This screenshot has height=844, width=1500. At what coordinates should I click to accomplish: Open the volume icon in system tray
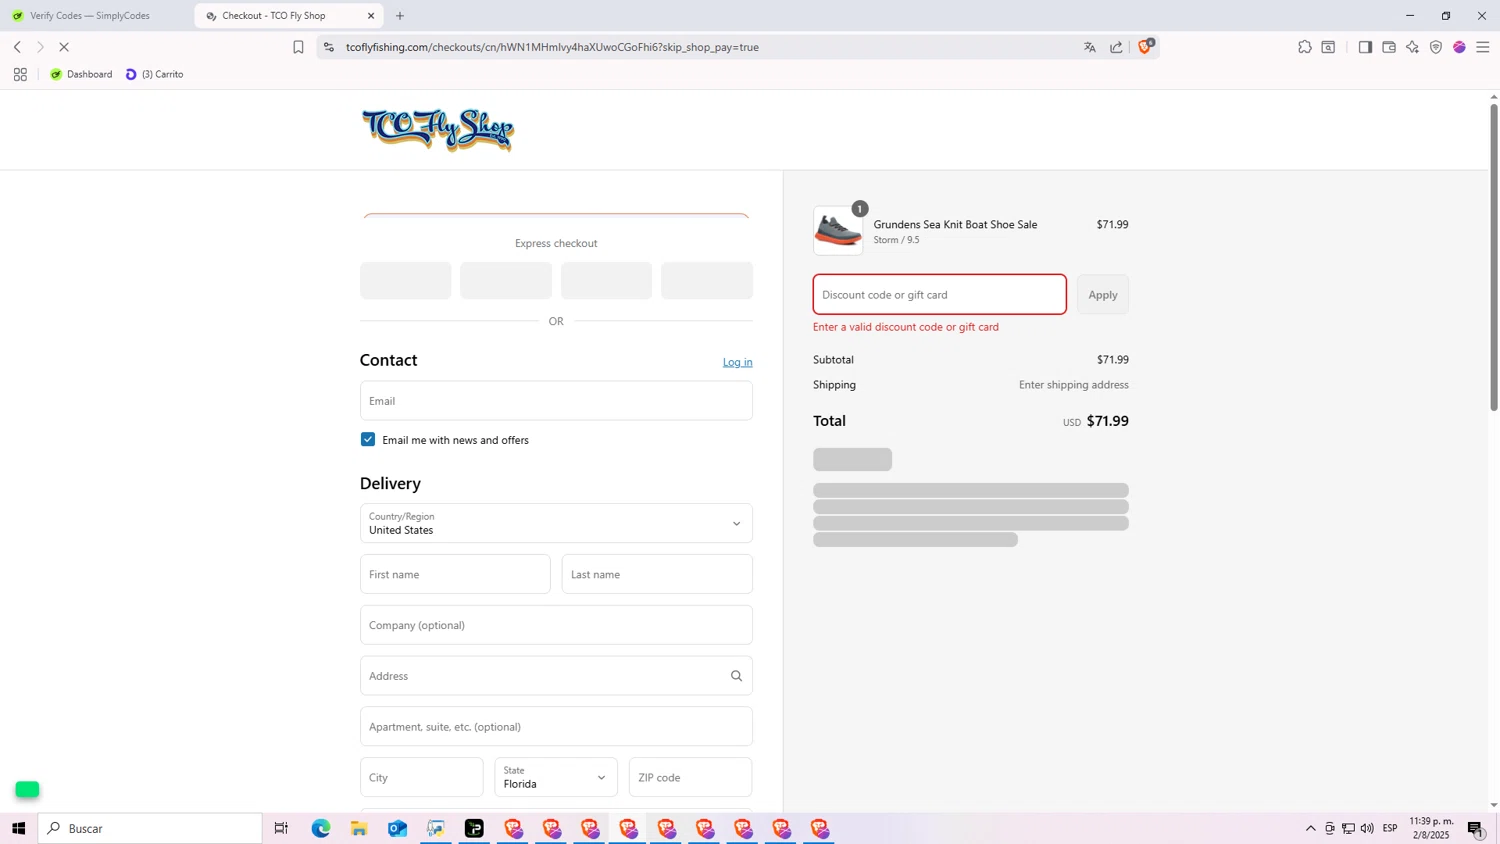1367,828
